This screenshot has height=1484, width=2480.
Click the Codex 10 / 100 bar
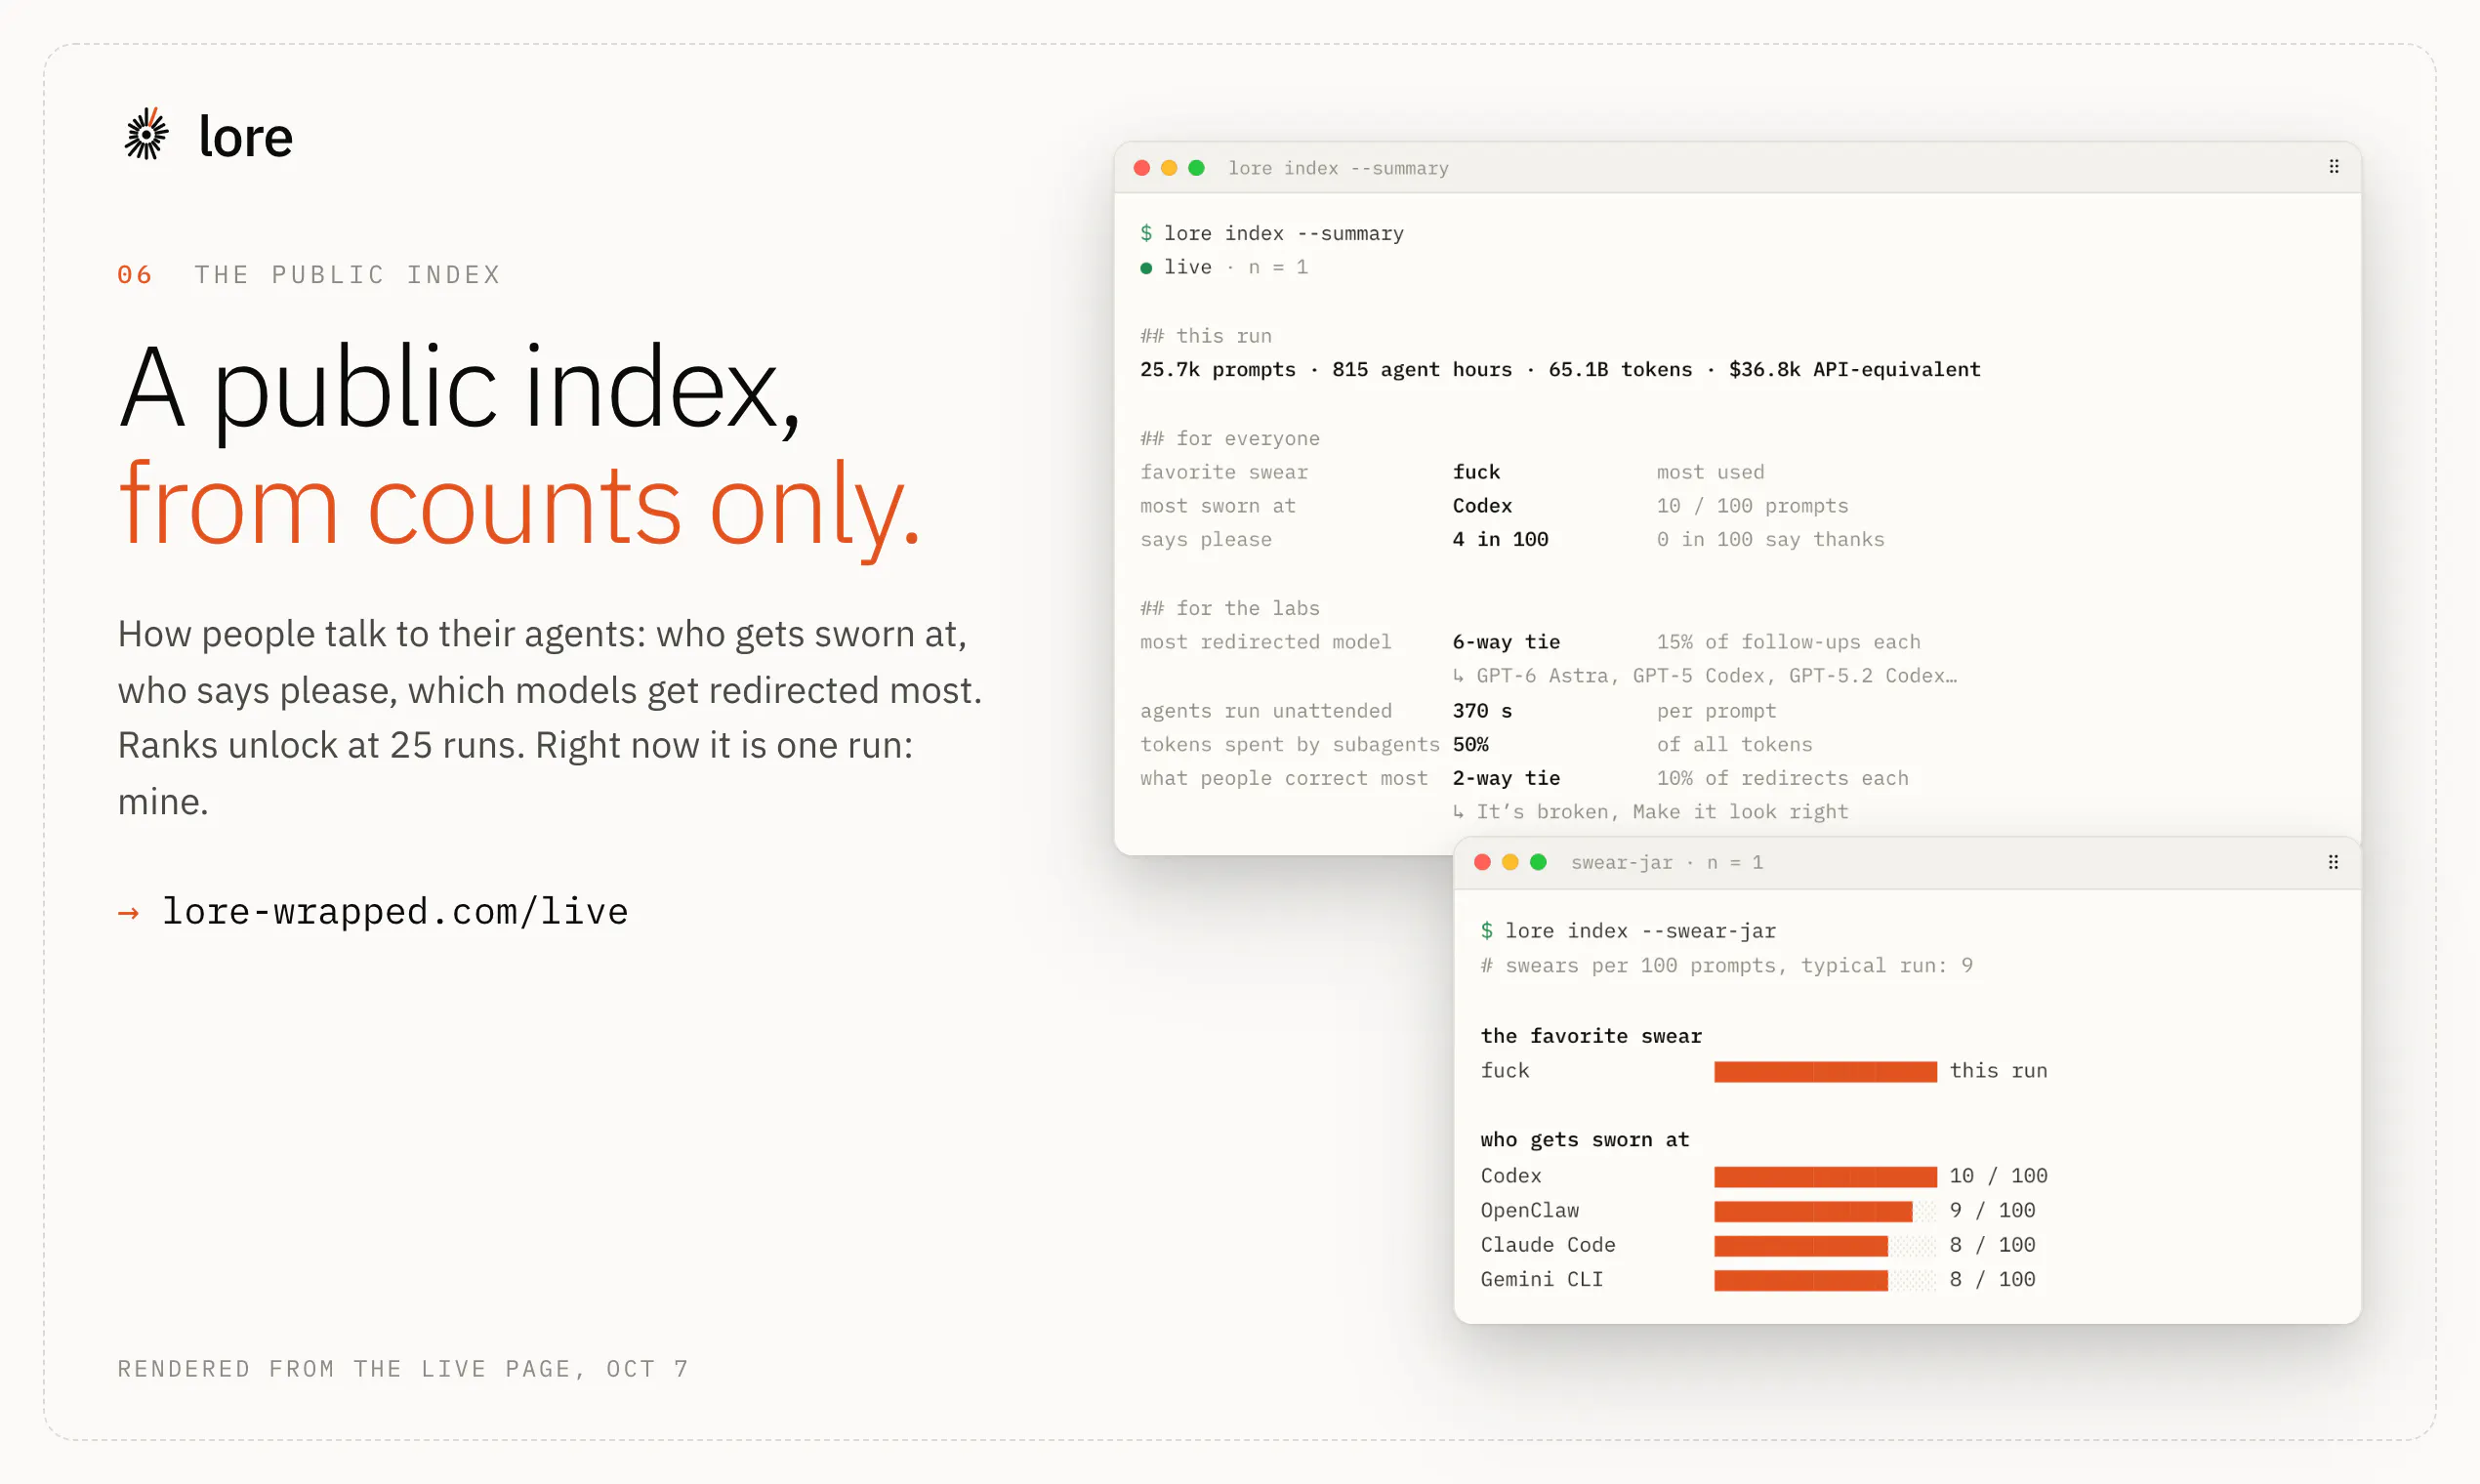coord(1825,1177)
